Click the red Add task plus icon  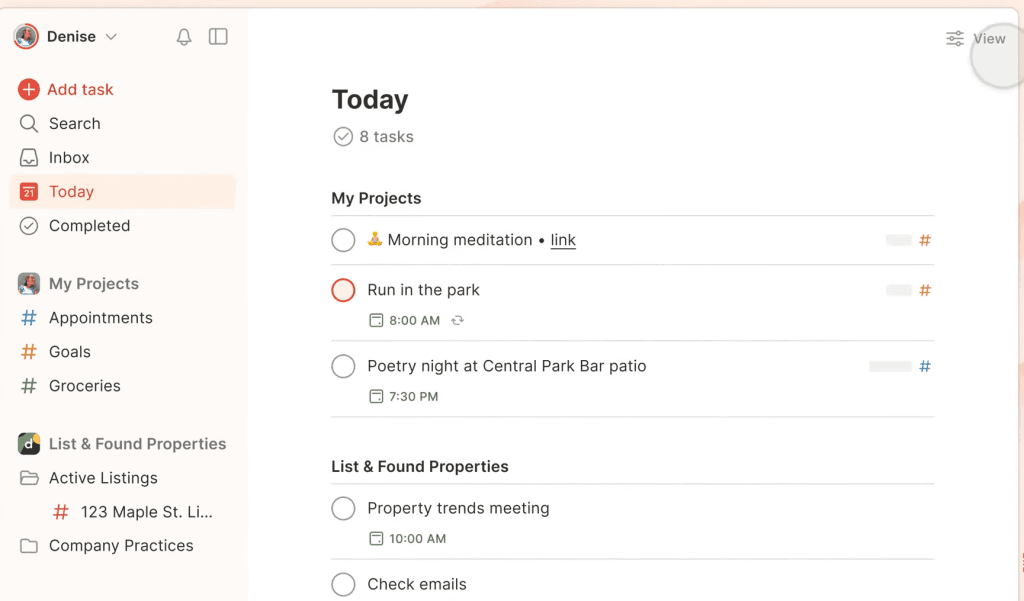click(29, 89)
